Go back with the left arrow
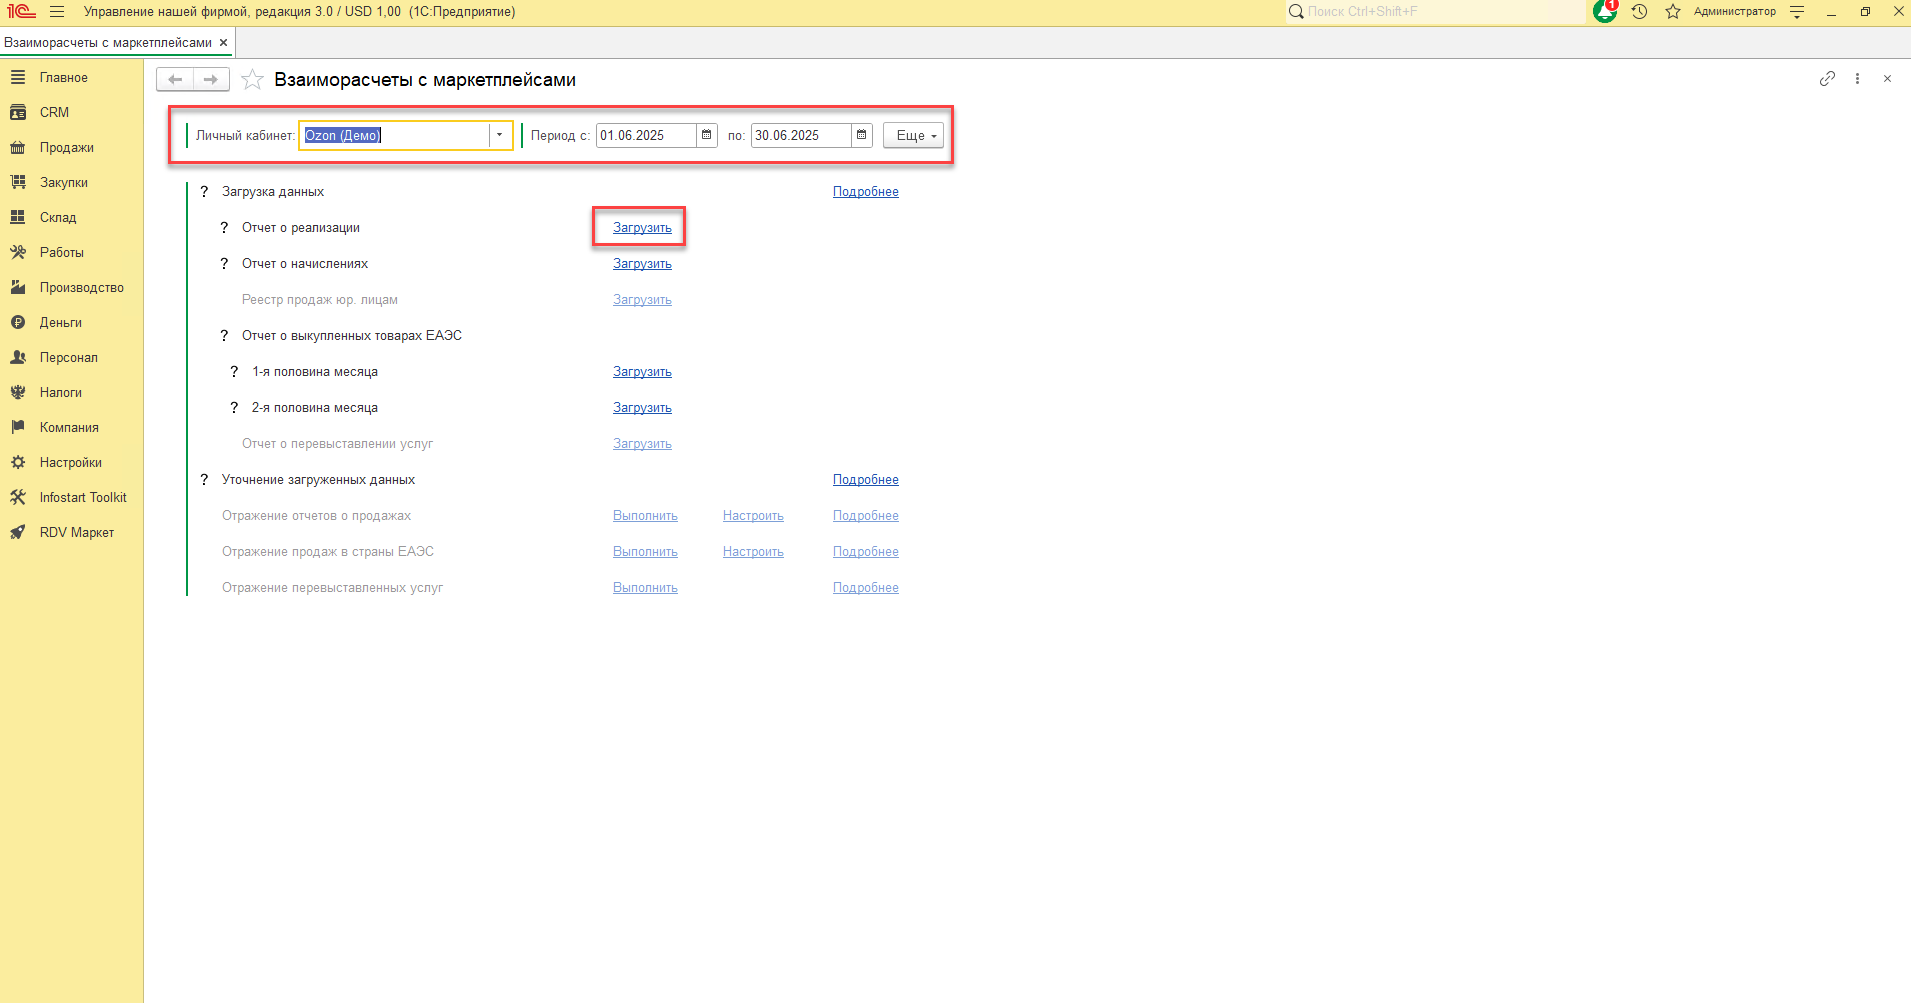Image resolution: width=1911 pixels, height=1003 pixels. coord(175,79)
